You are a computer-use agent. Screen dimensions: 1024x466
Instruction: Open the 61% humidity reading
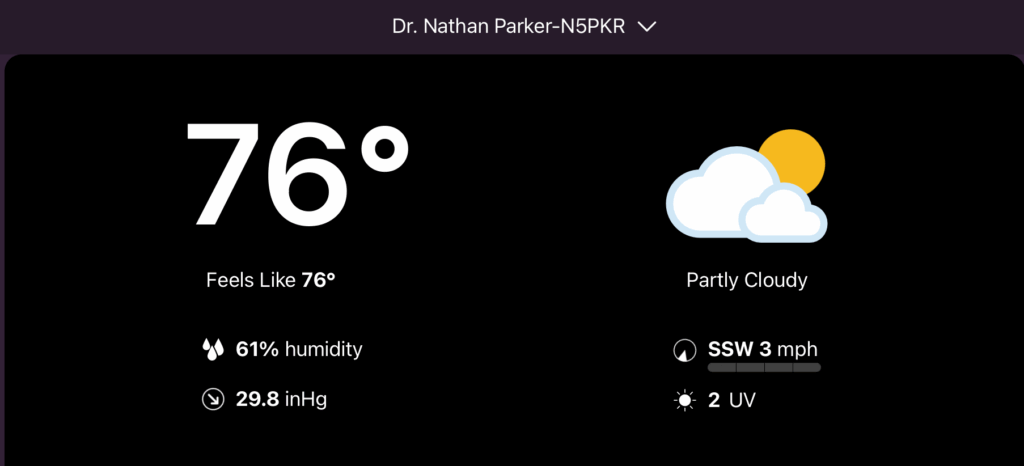(298, 350)
